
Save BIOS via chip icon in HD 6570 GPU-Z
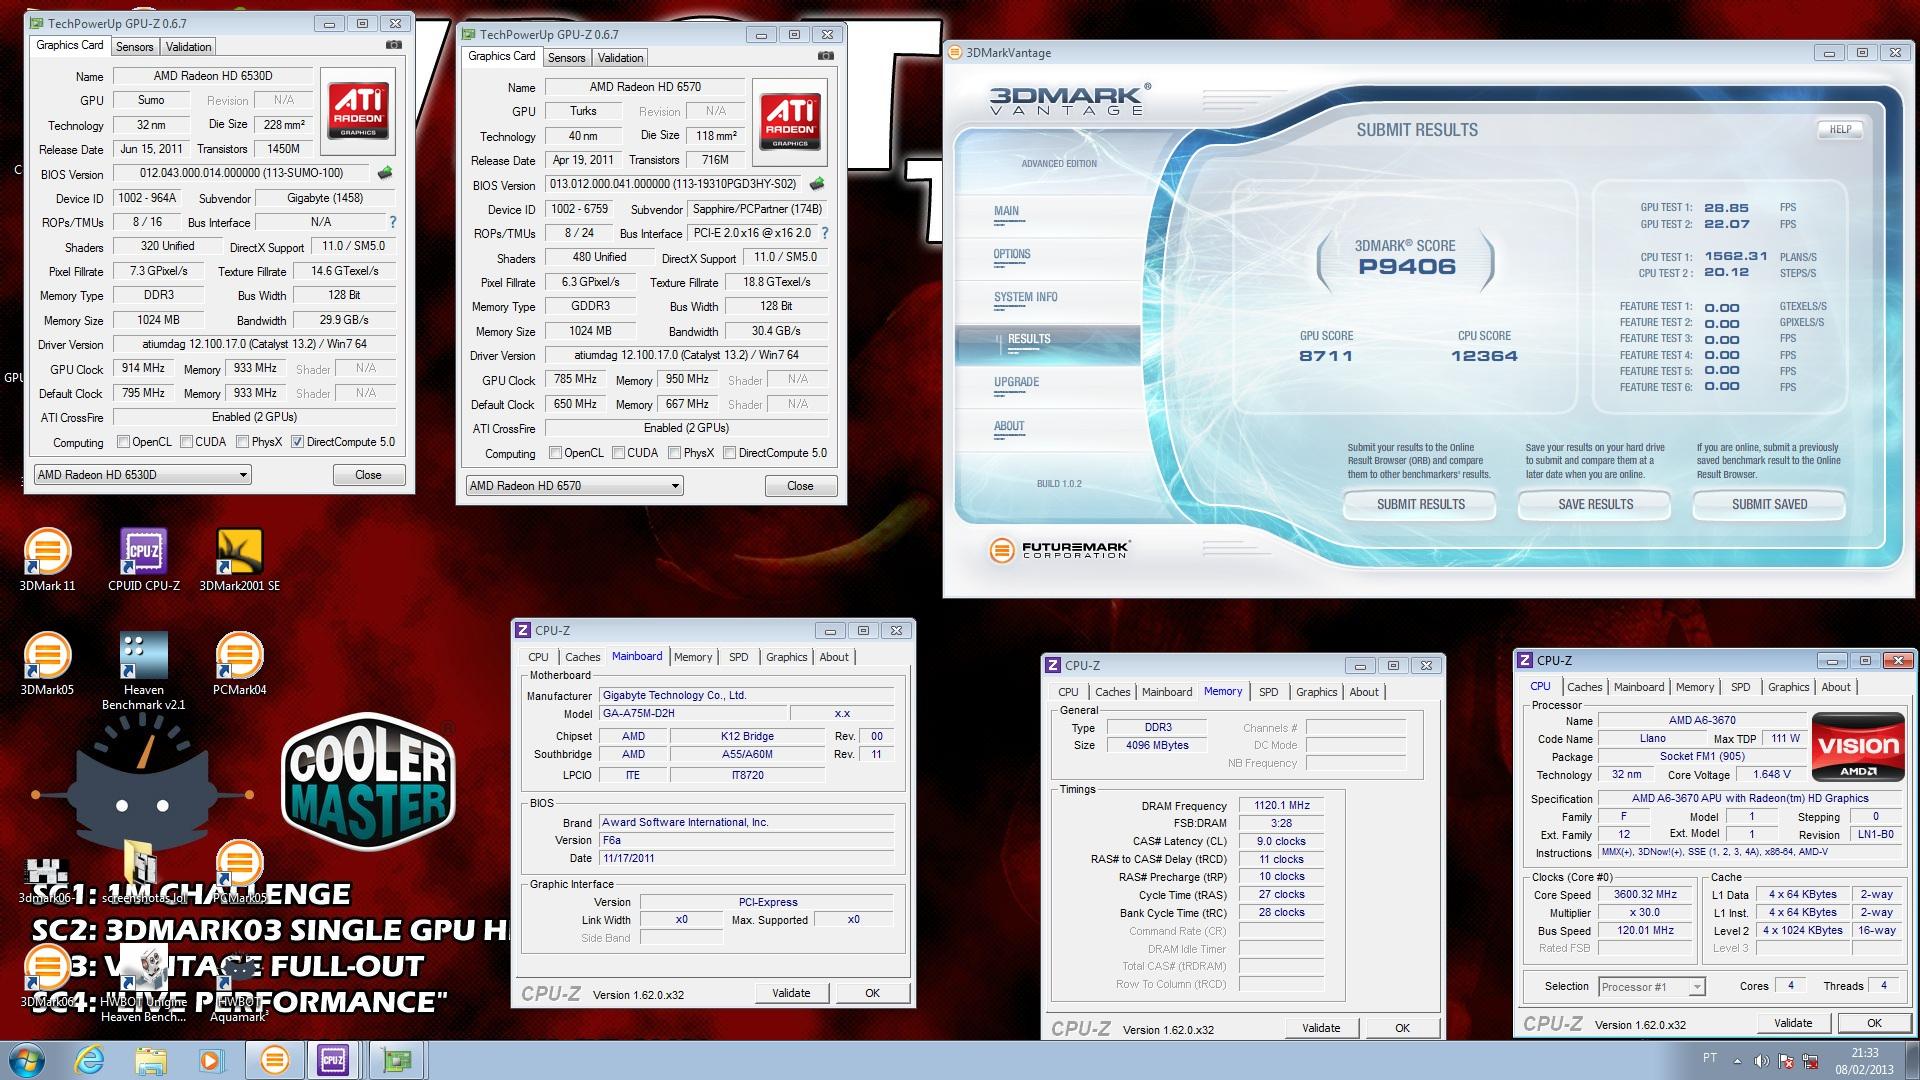point(817,184)
